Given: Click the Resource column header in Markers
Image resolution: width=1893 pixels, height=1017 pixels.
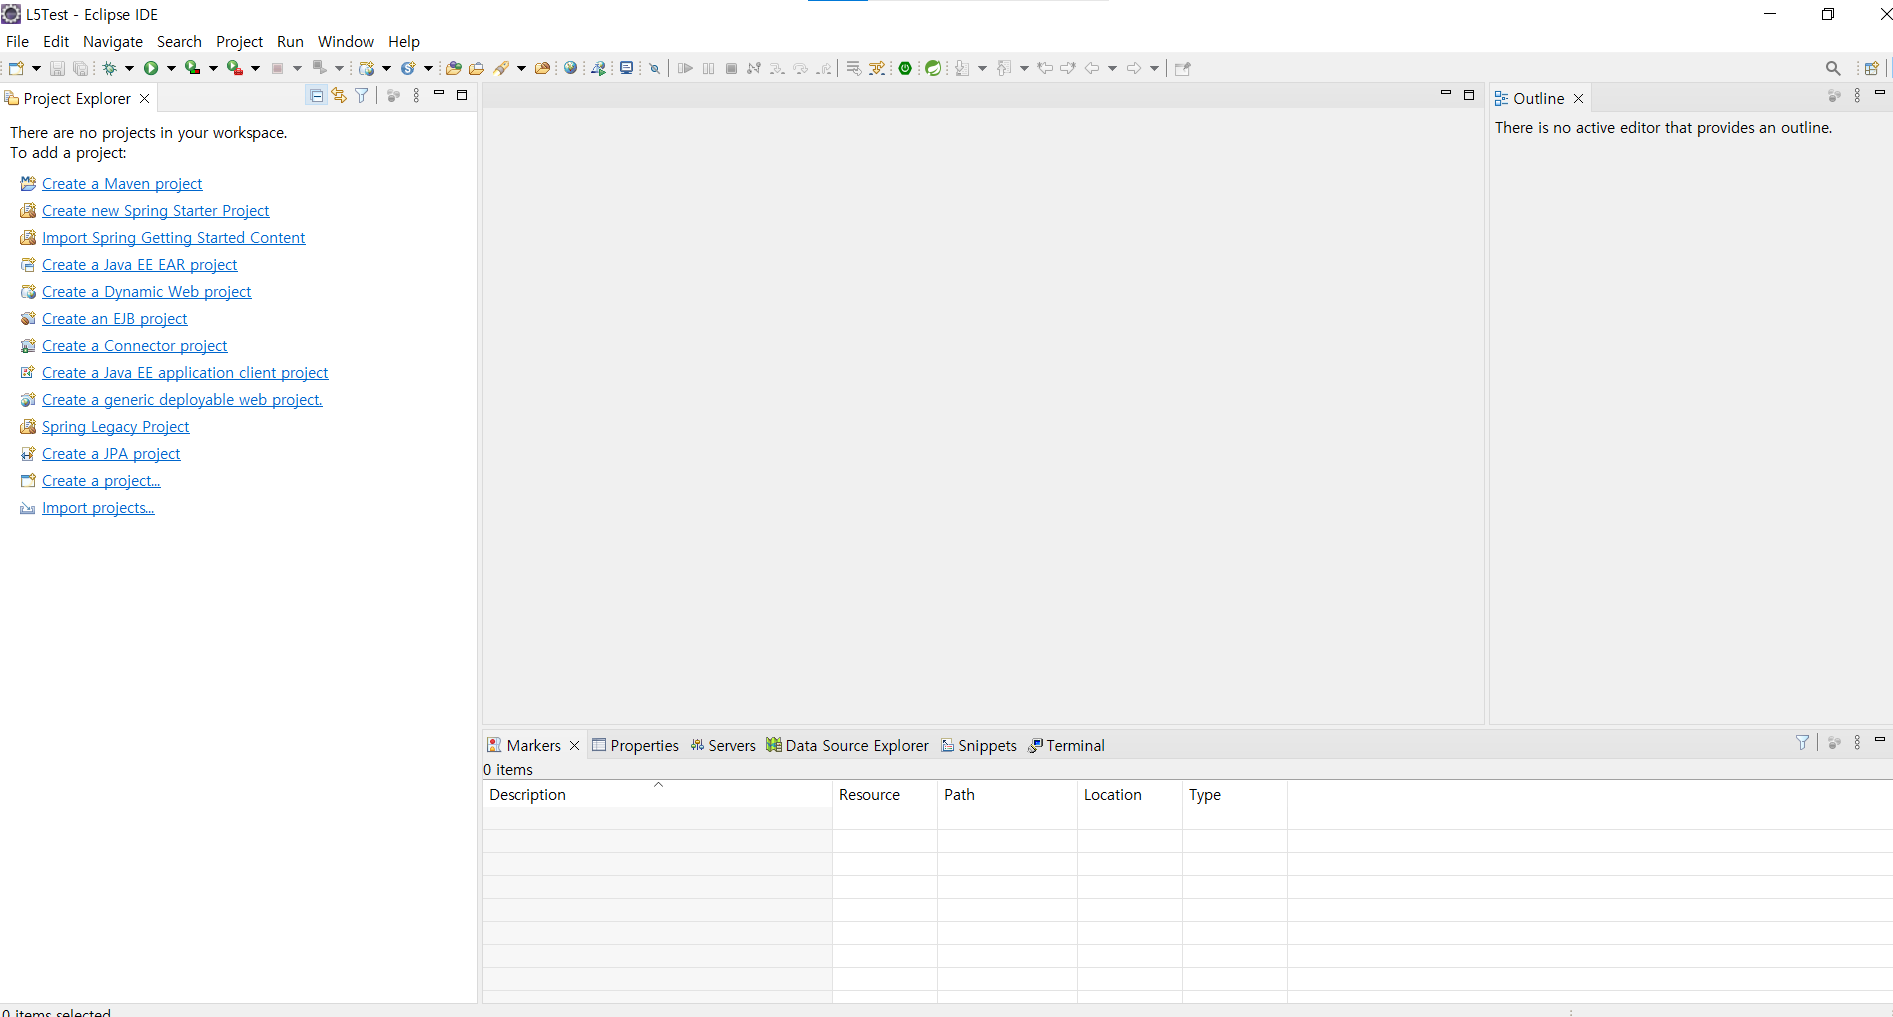Looking at the screenshot, I should tap(885, 794).
